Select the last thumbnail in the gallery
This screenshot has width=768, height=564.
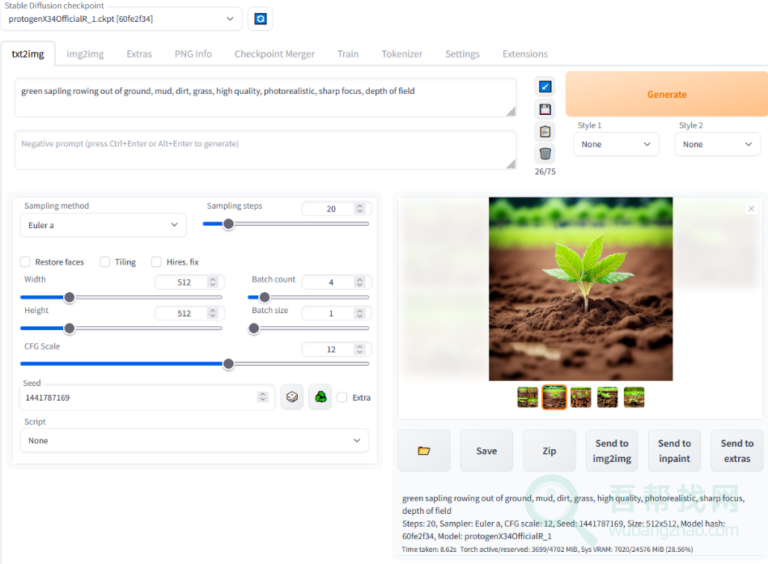click(634, 397)
